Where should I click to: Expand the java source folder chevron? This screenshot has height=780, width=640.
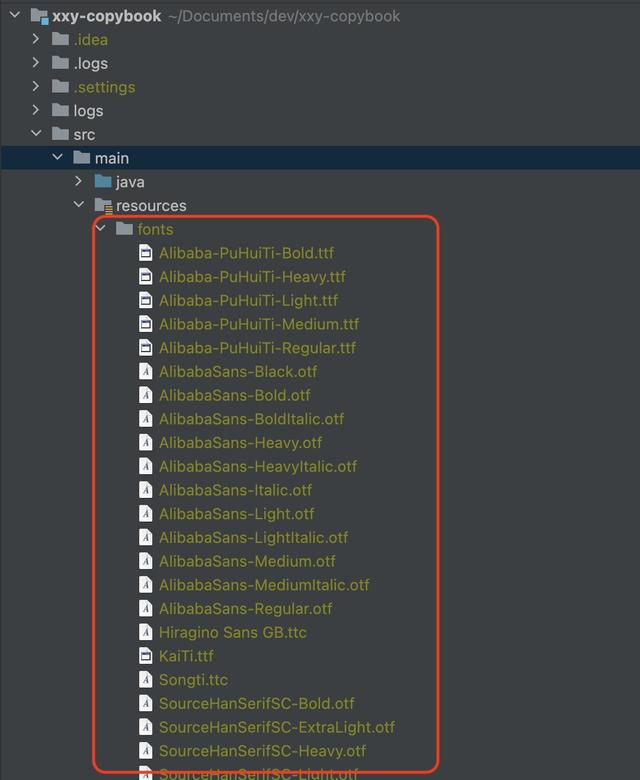(x=79, y=181)
